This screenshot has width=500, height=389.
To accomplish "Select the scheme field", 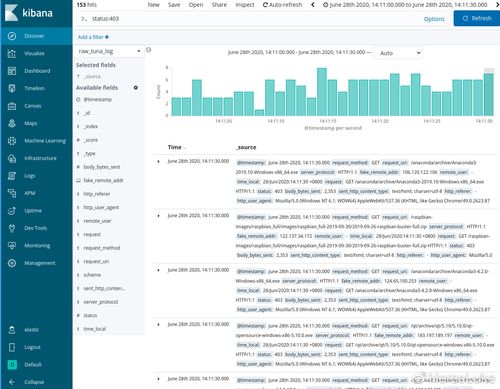I will coord(92,275).
